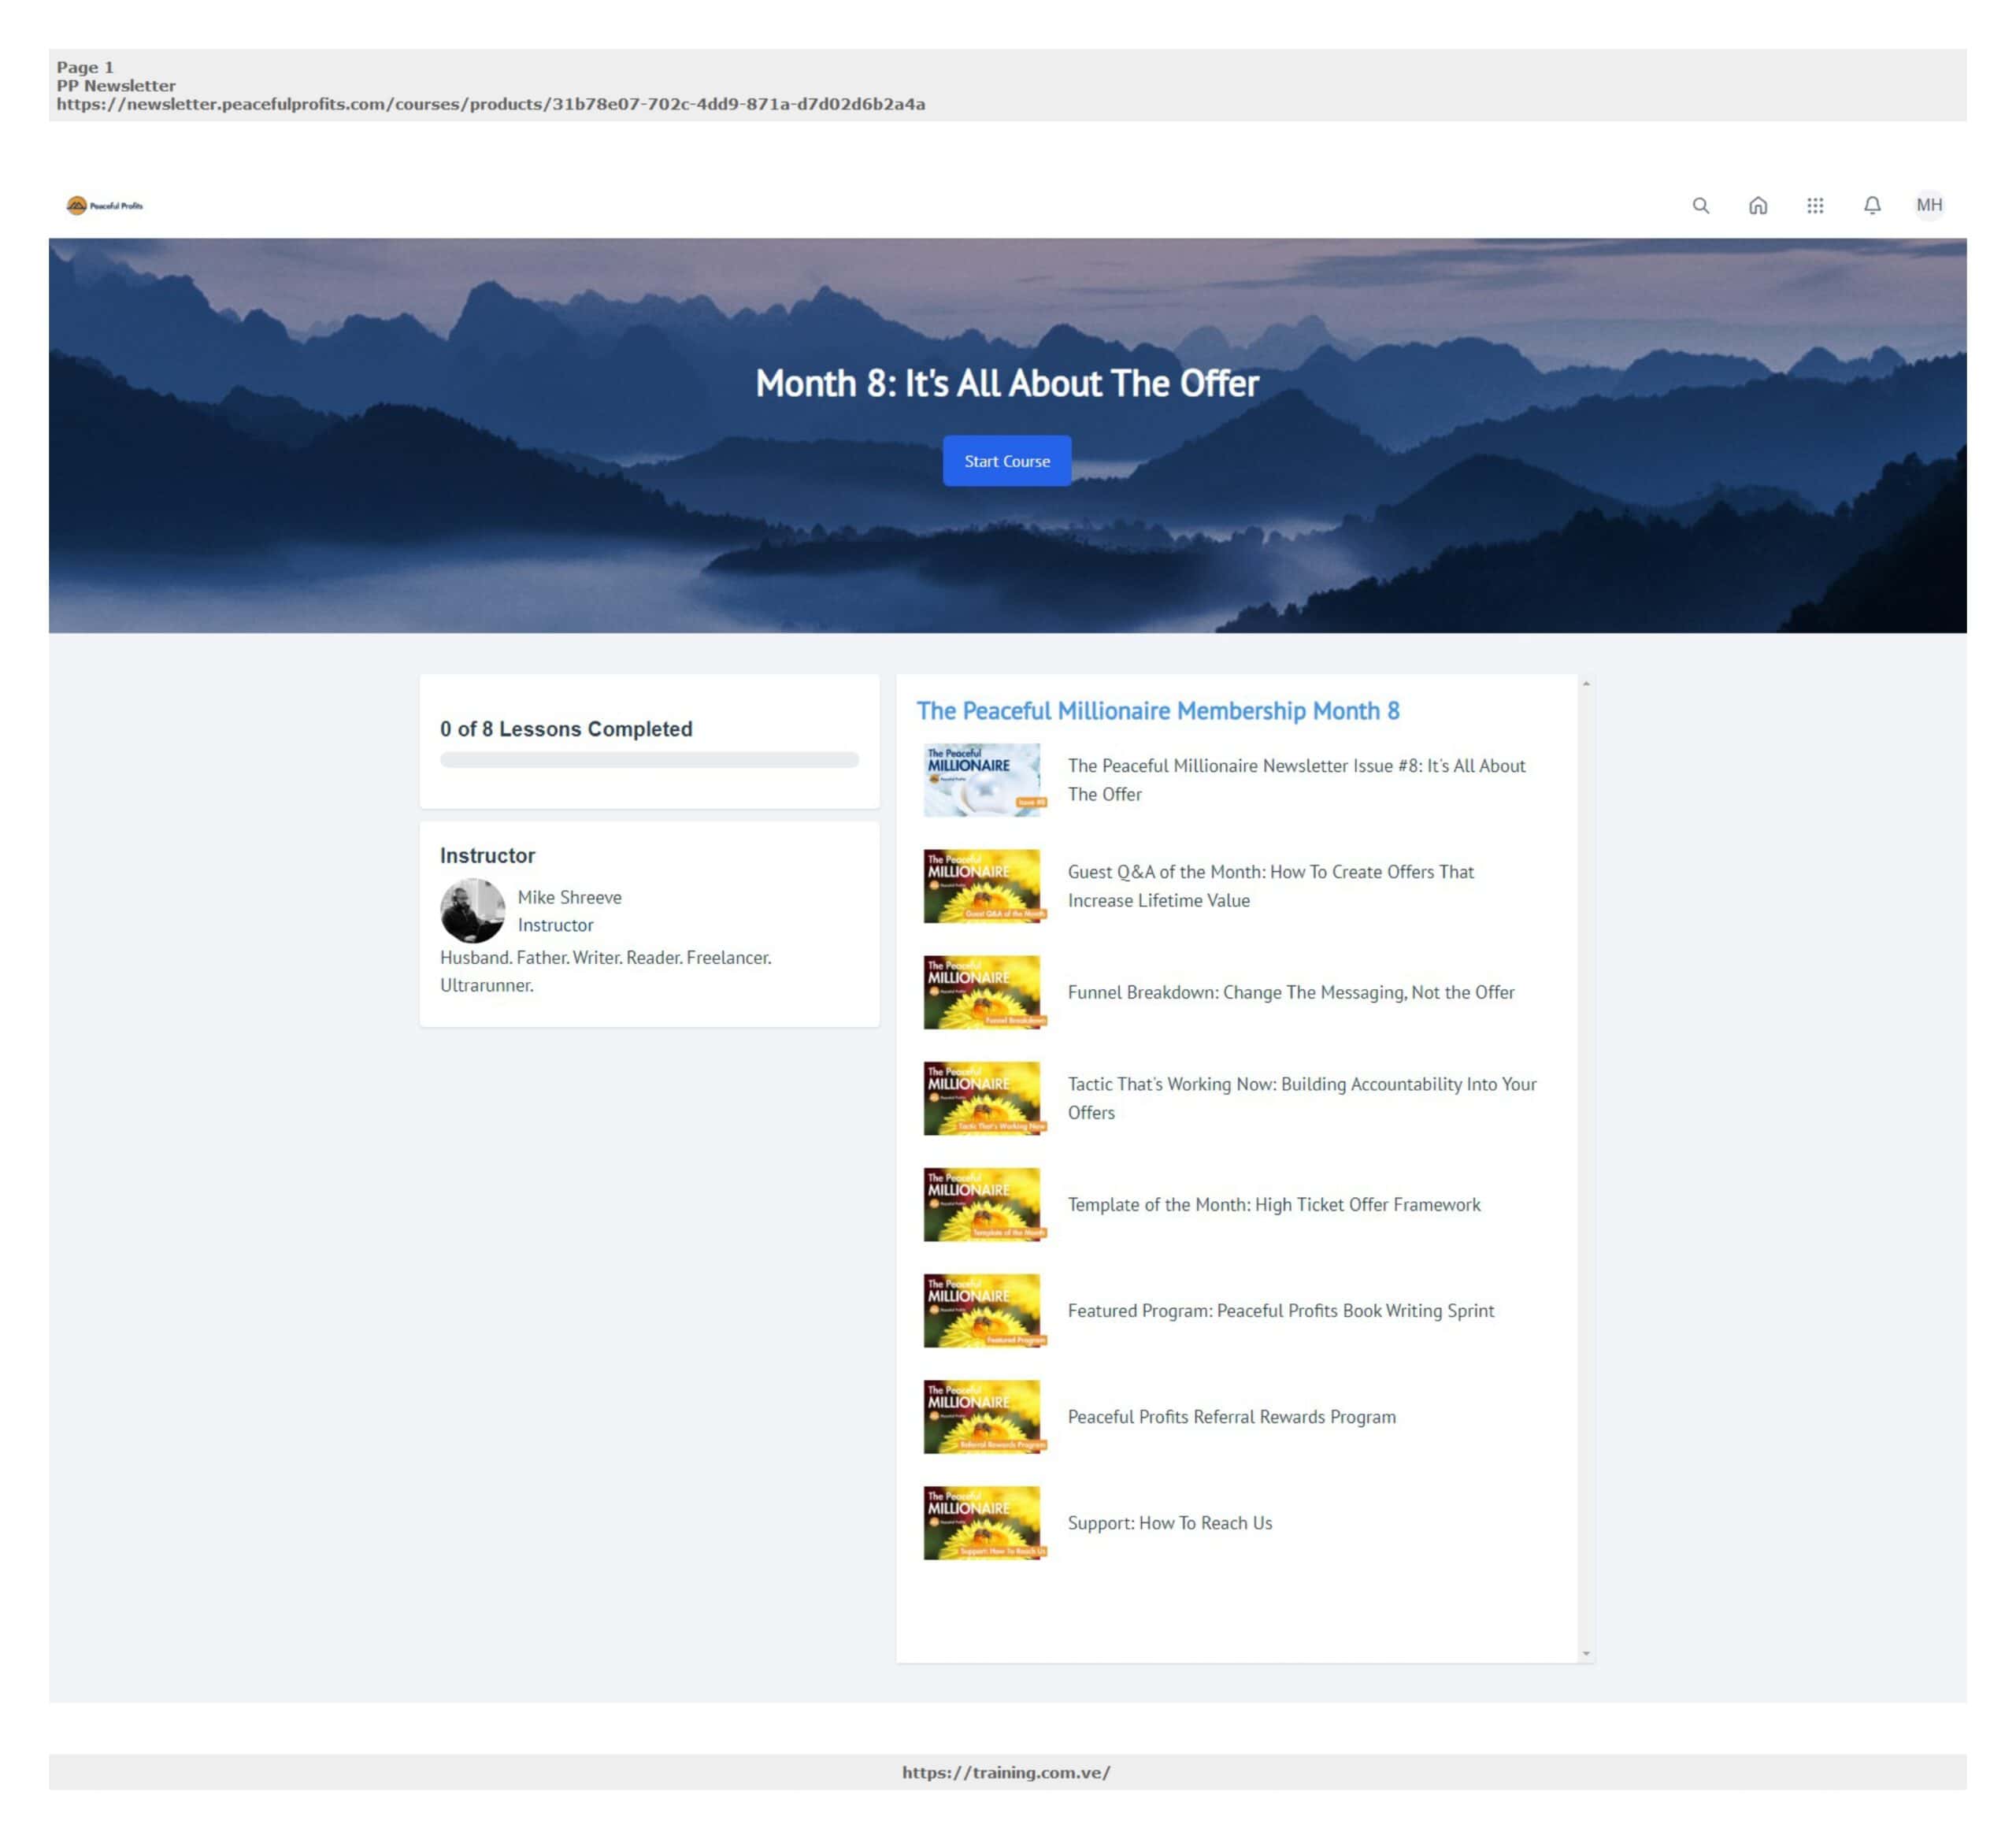Open the apps grid icon
The image size is (2016, 1839).
pos(1814,206)
